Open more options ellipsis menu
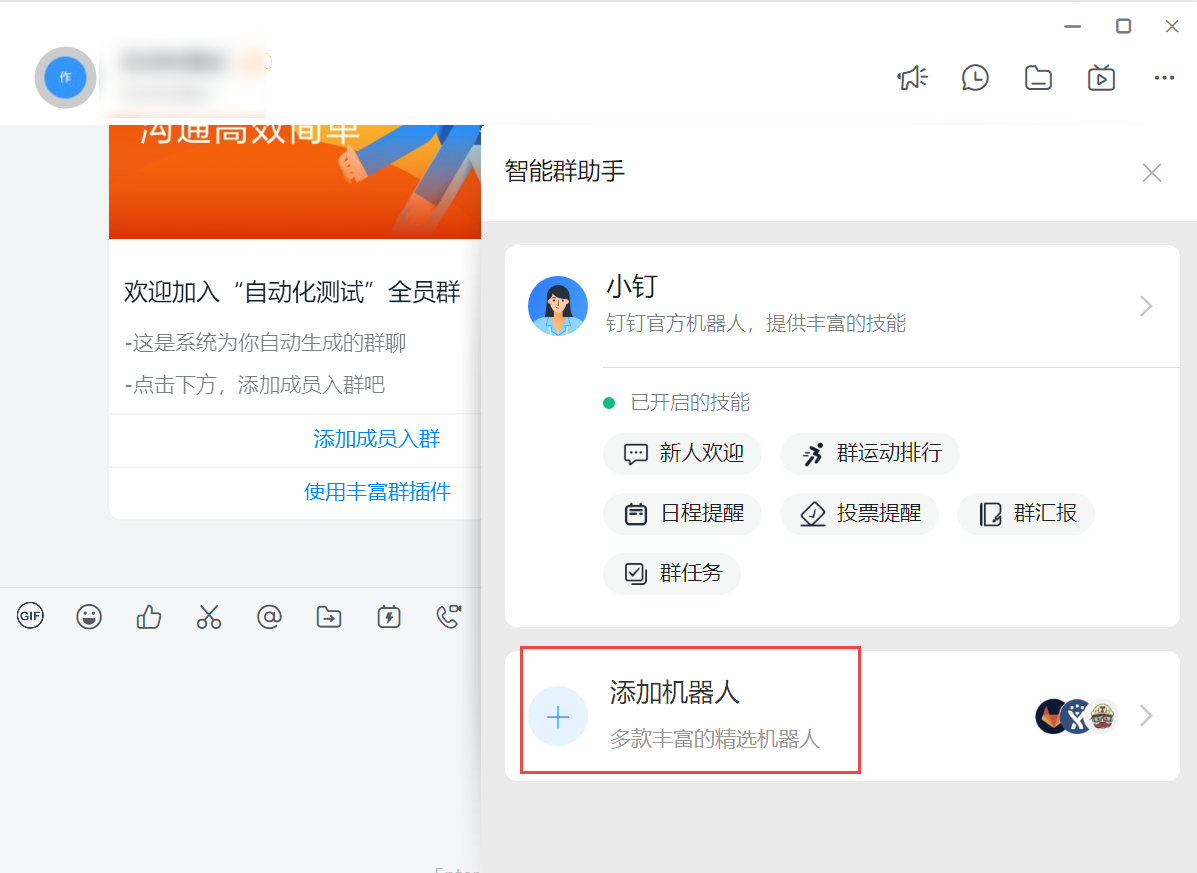The height and width of the screenshot is (873, 1197). coord(1164,78)
